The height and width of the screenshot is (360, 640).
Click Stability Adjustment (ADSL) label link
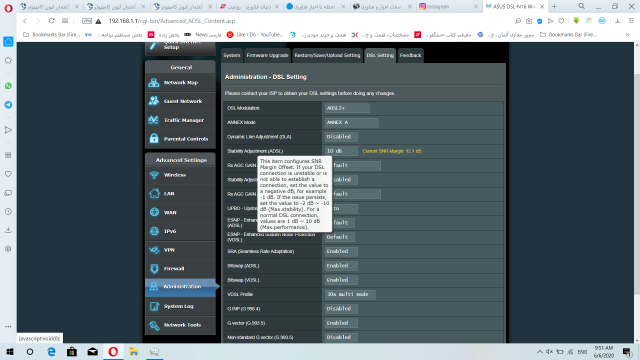point(255,151)
